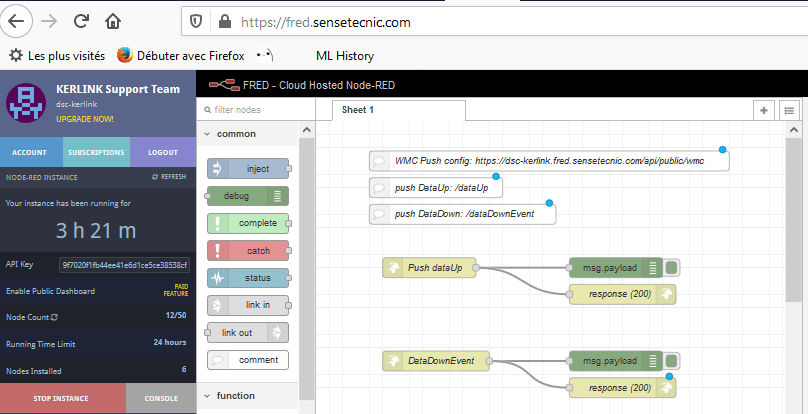Open the SUBSCRIPTIONS tab
The height and width of the screenshot is (414, 808).
95,152
